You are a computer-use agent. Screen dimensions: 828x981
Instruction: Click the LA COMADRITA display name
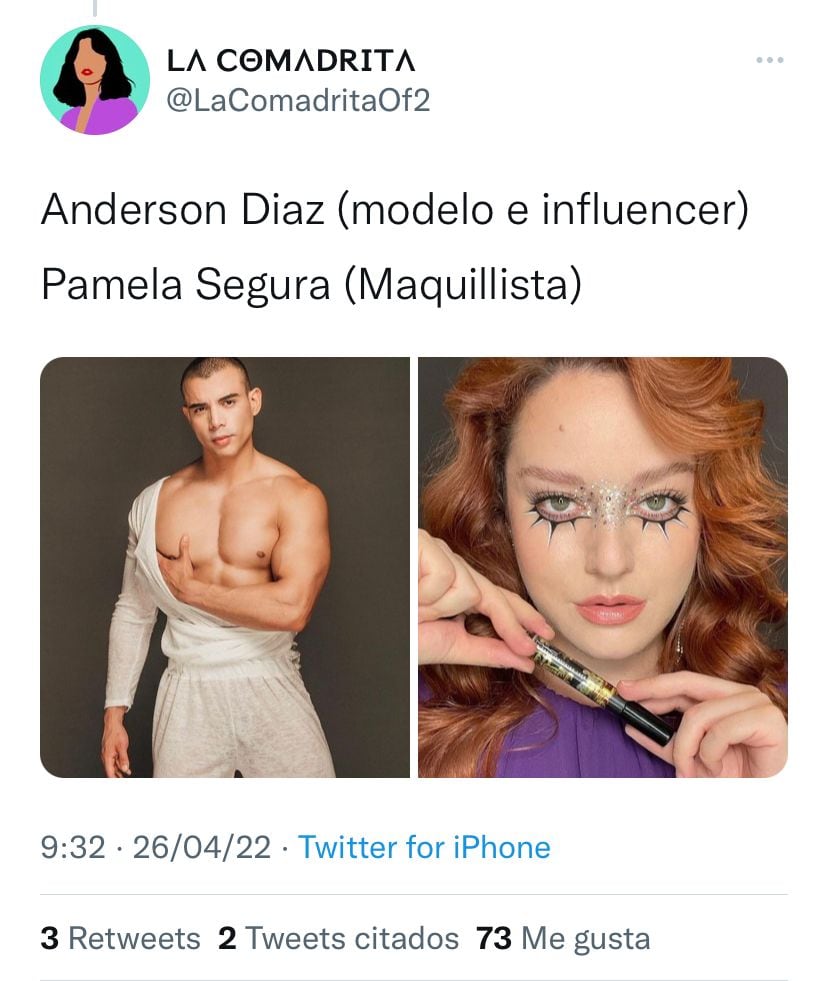click(291, 61)
